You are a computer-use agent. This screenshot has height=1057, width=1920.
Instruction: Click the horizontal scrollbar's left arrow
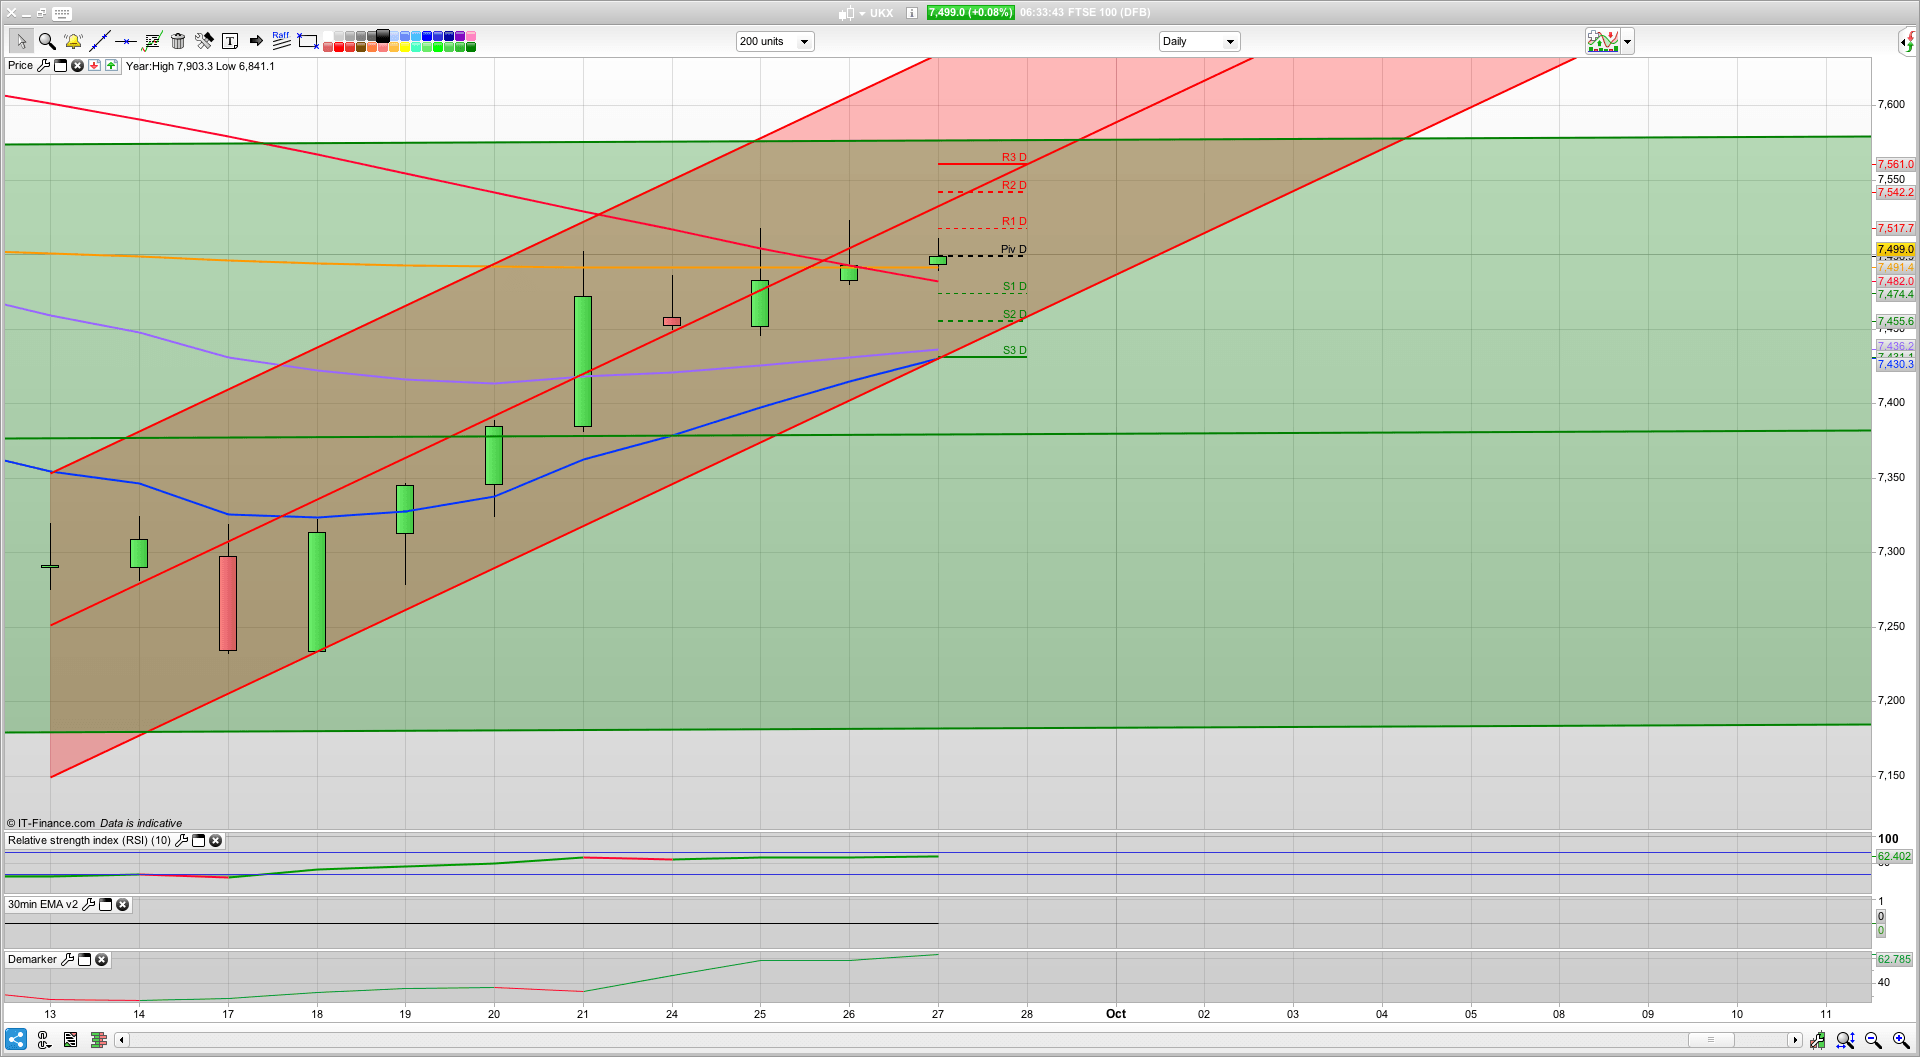click(121, 1040)
